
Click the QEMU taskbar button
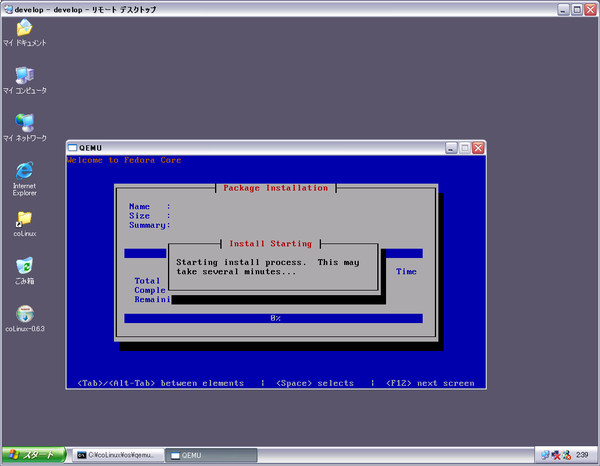211,455
